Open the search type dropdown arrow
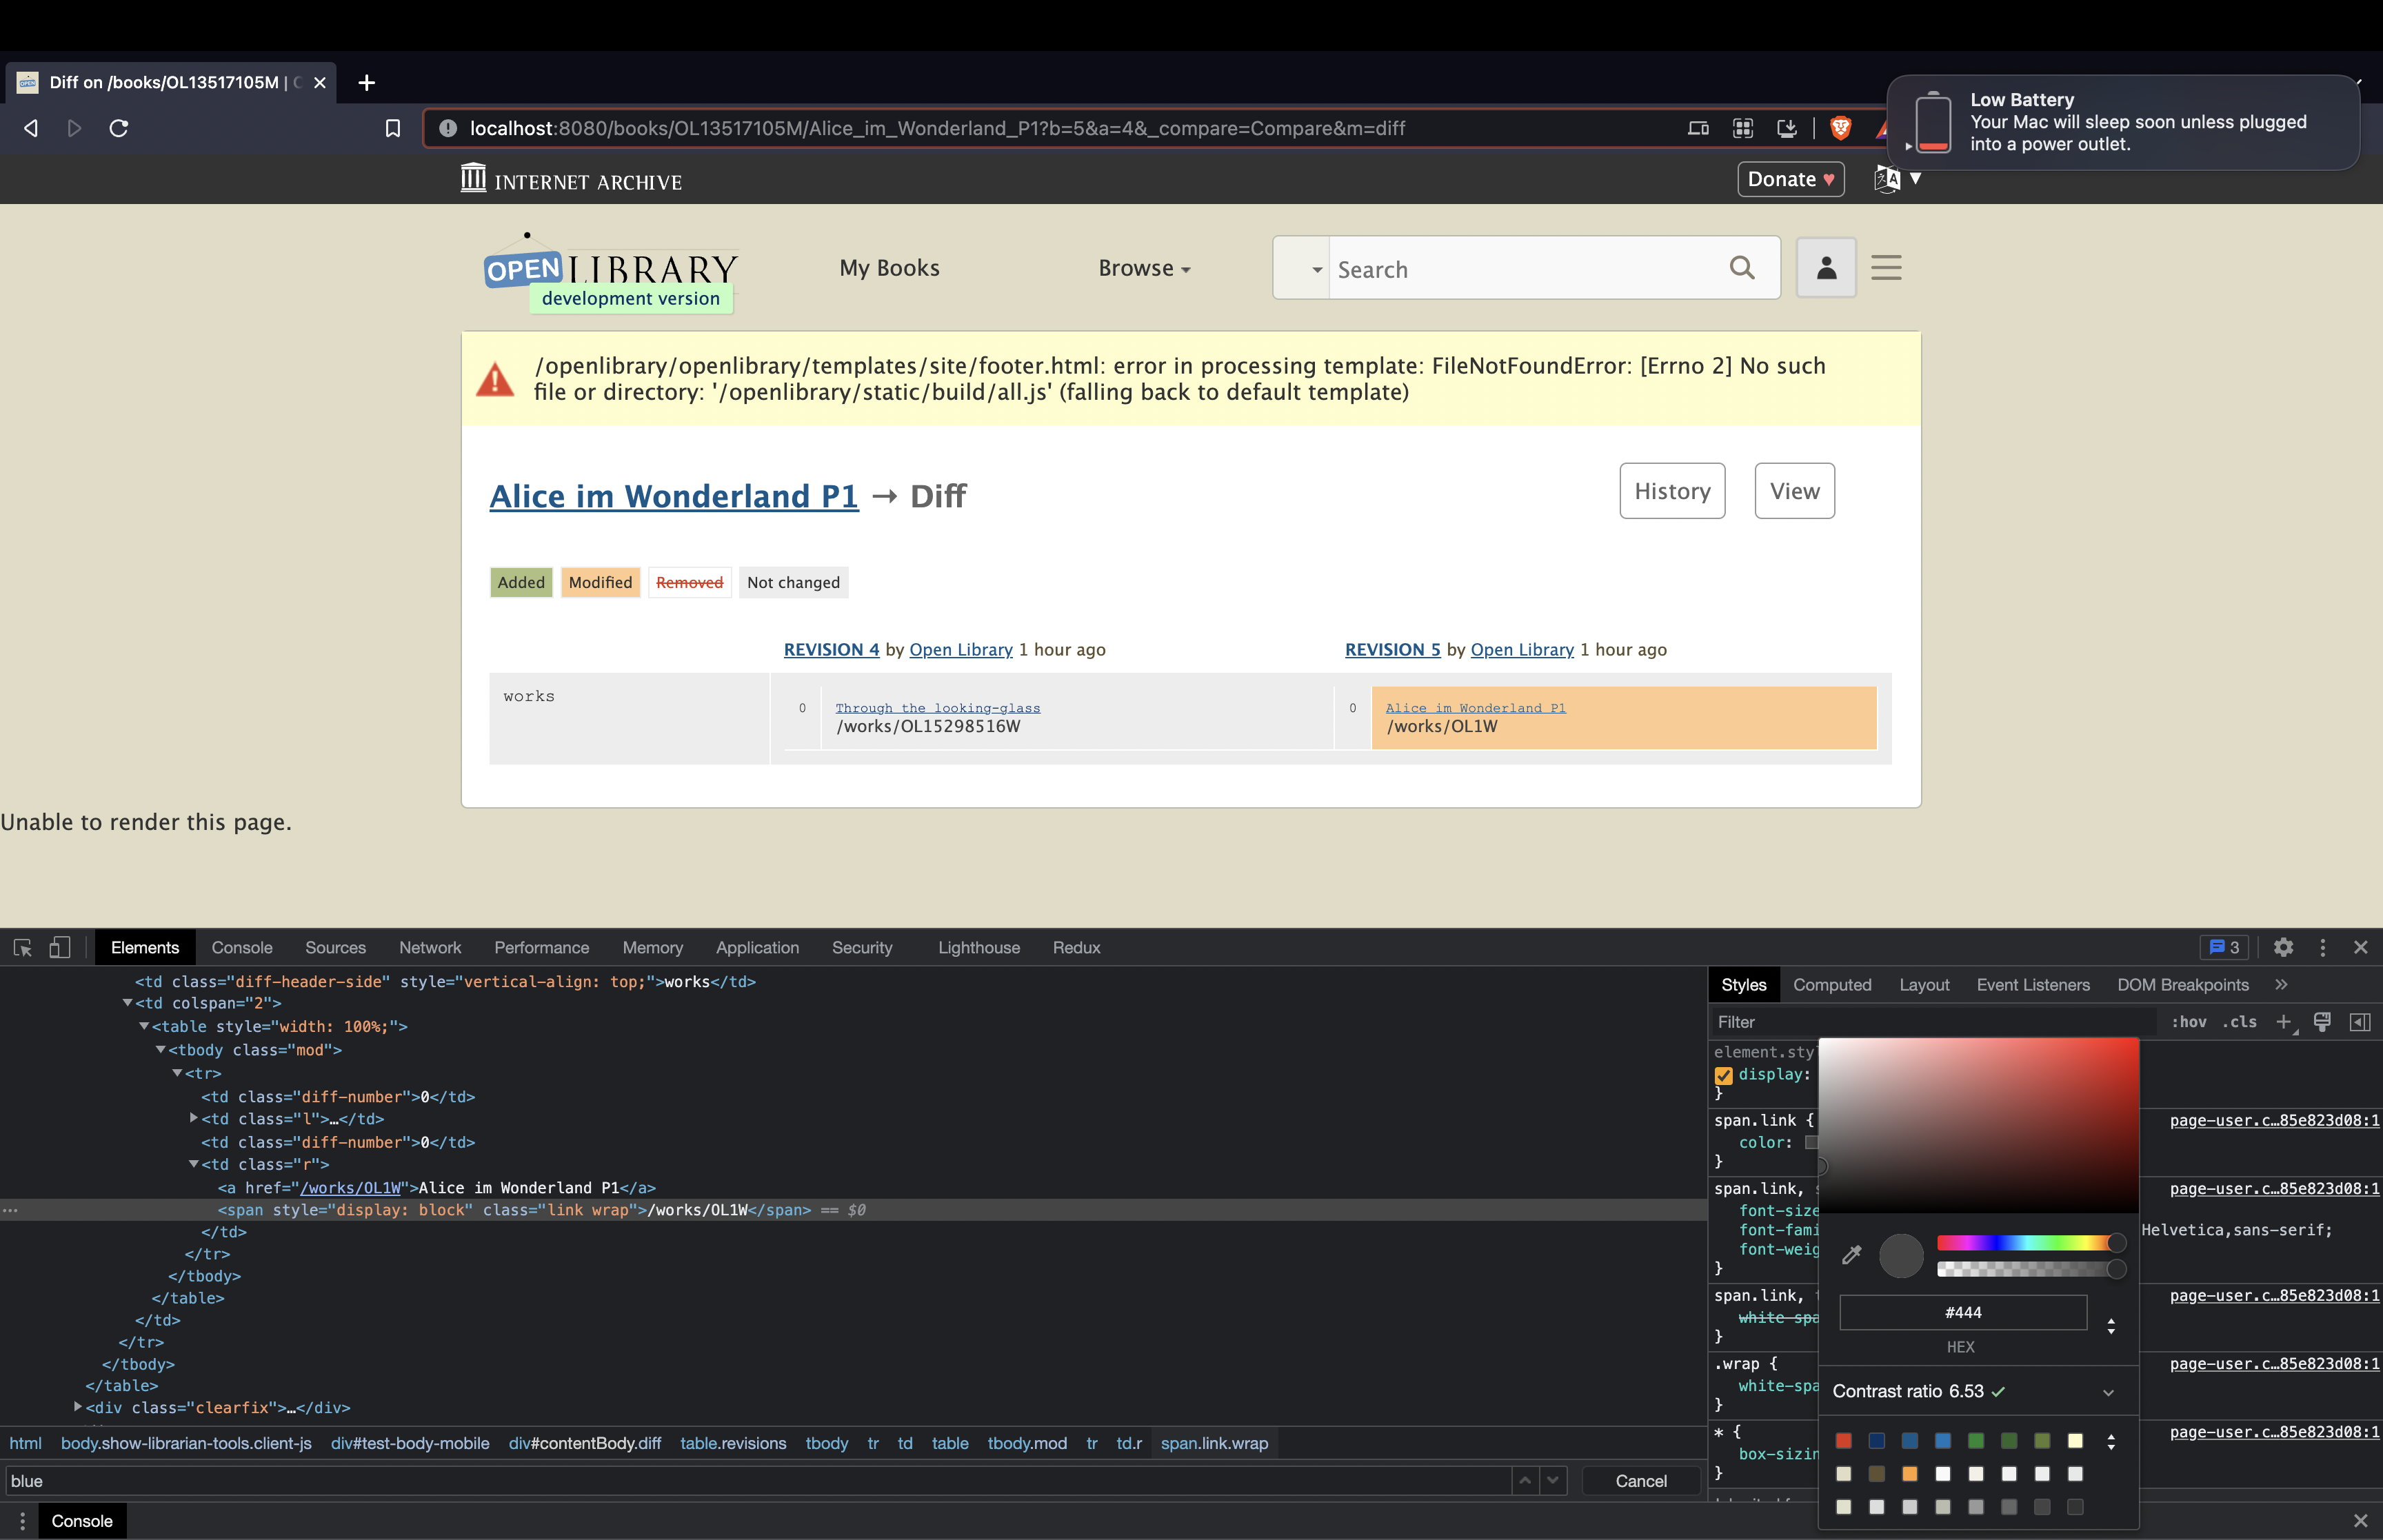 click(x=1317, y=270)
